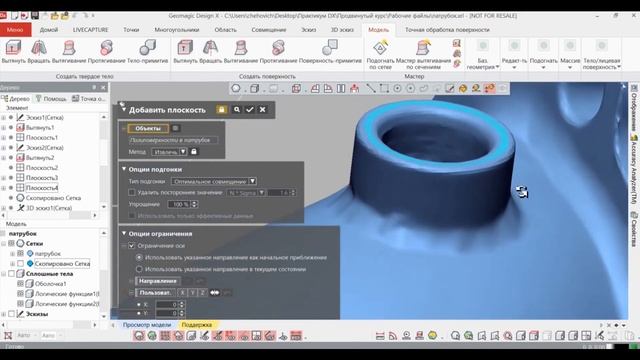
Task: Toggle visibility checkbox for Эскизы
Action: point(11,314)
